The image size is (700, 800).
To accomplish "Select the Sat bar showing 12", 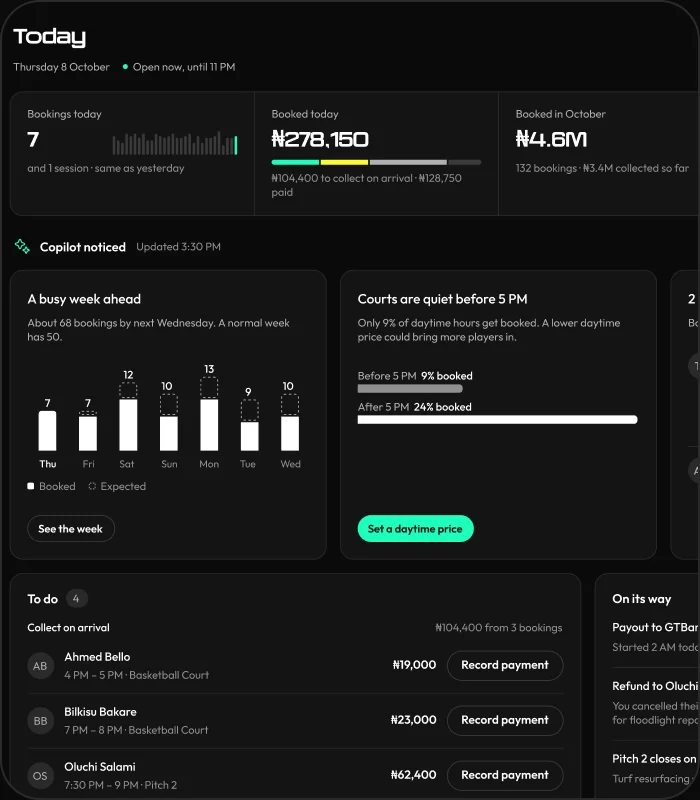I will click(x=128, y=416).
